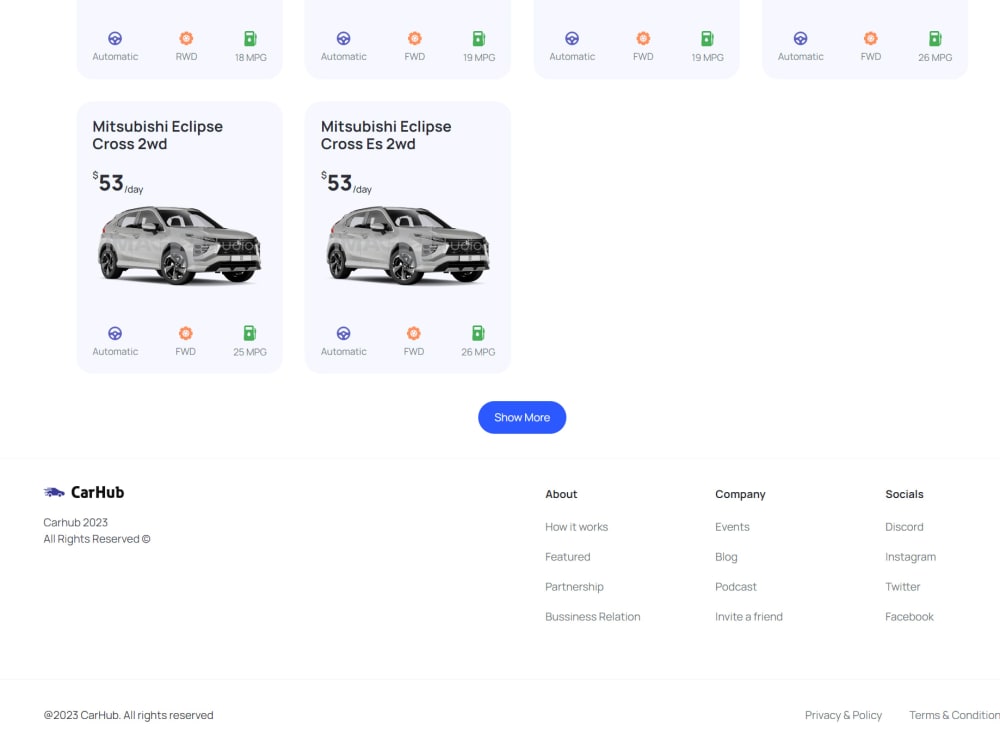1000x750 pixels.
Task: Click RWD drivetrain tire icon
Action: click(x=186, y=38)
